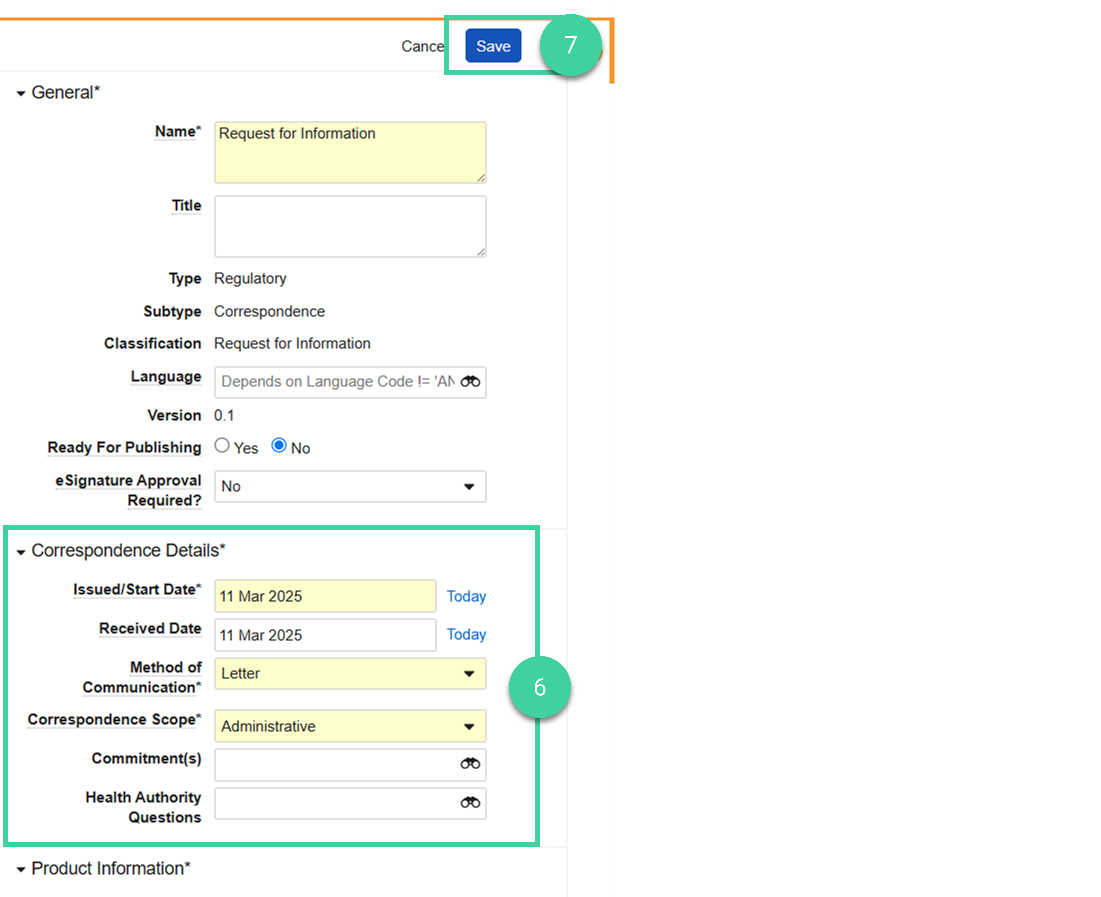This screenshot has width=1101, height=897.
Task: Open Commitment(s) lookup binoculars icon
Action: pyautogui.click(x=470, y=764)
